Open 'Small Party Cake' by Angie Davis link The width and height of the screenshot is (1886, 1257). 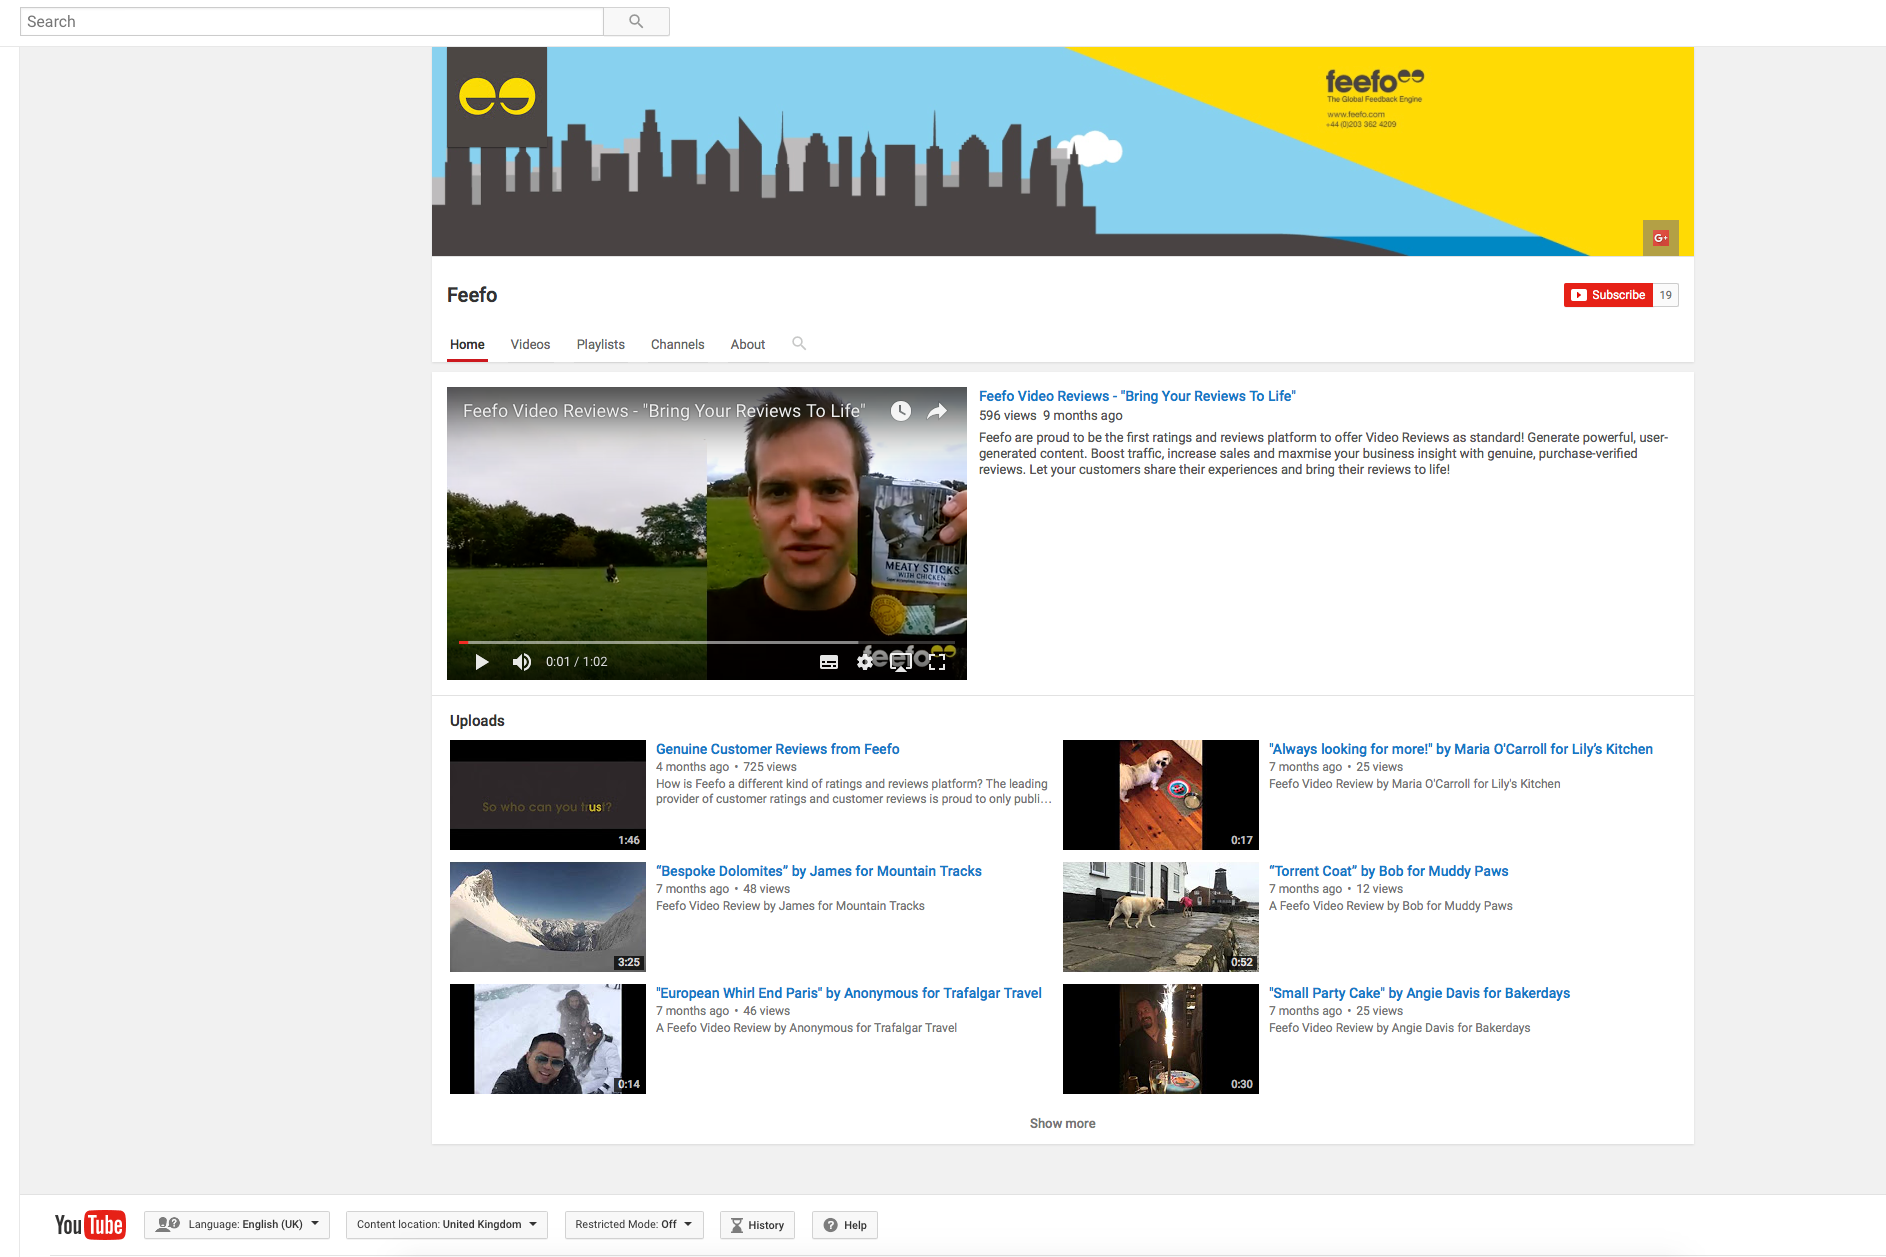pyautogui.click(x=1420, y=993)
